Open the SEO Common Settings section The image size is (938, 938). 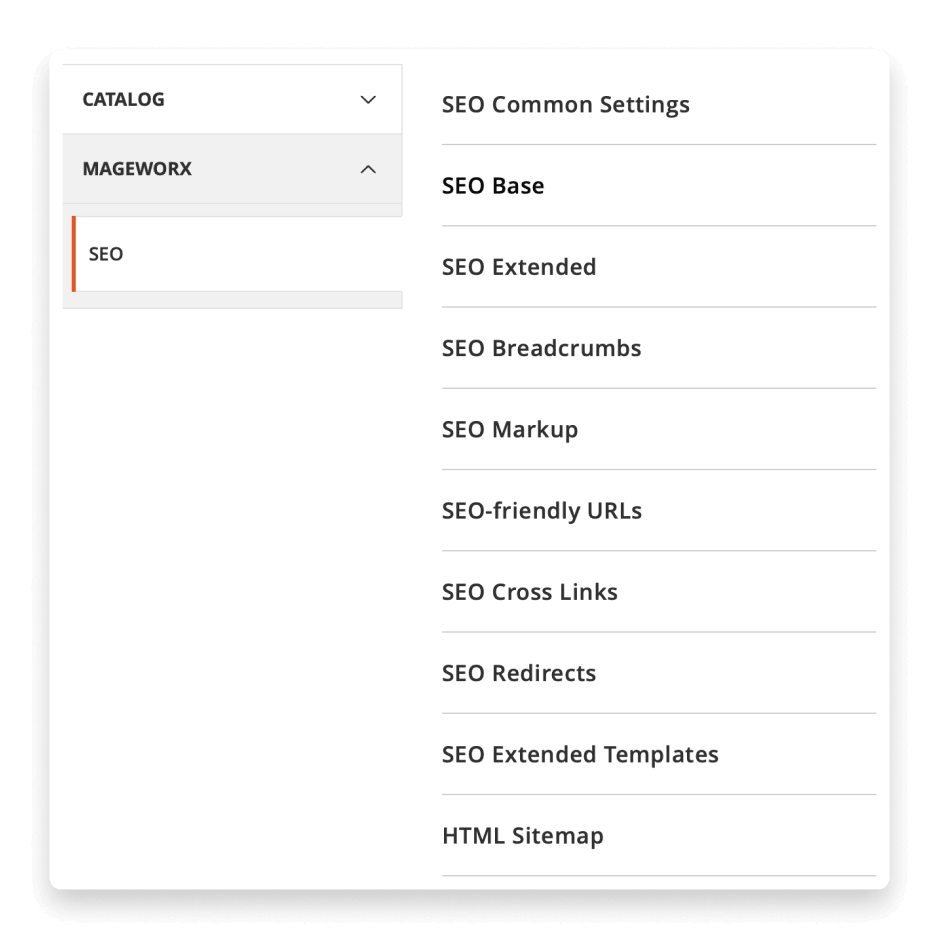[x=565, y=104]
